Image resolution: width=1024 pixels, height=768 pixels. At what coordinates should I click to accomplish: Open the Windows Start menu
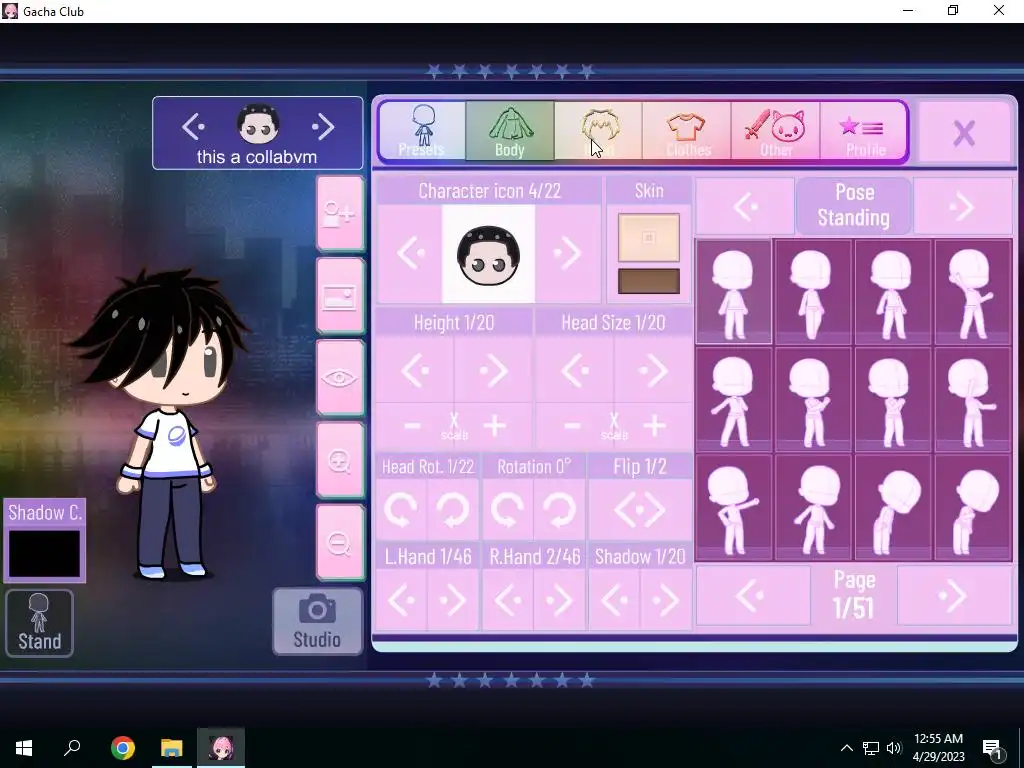click(24, 748)
